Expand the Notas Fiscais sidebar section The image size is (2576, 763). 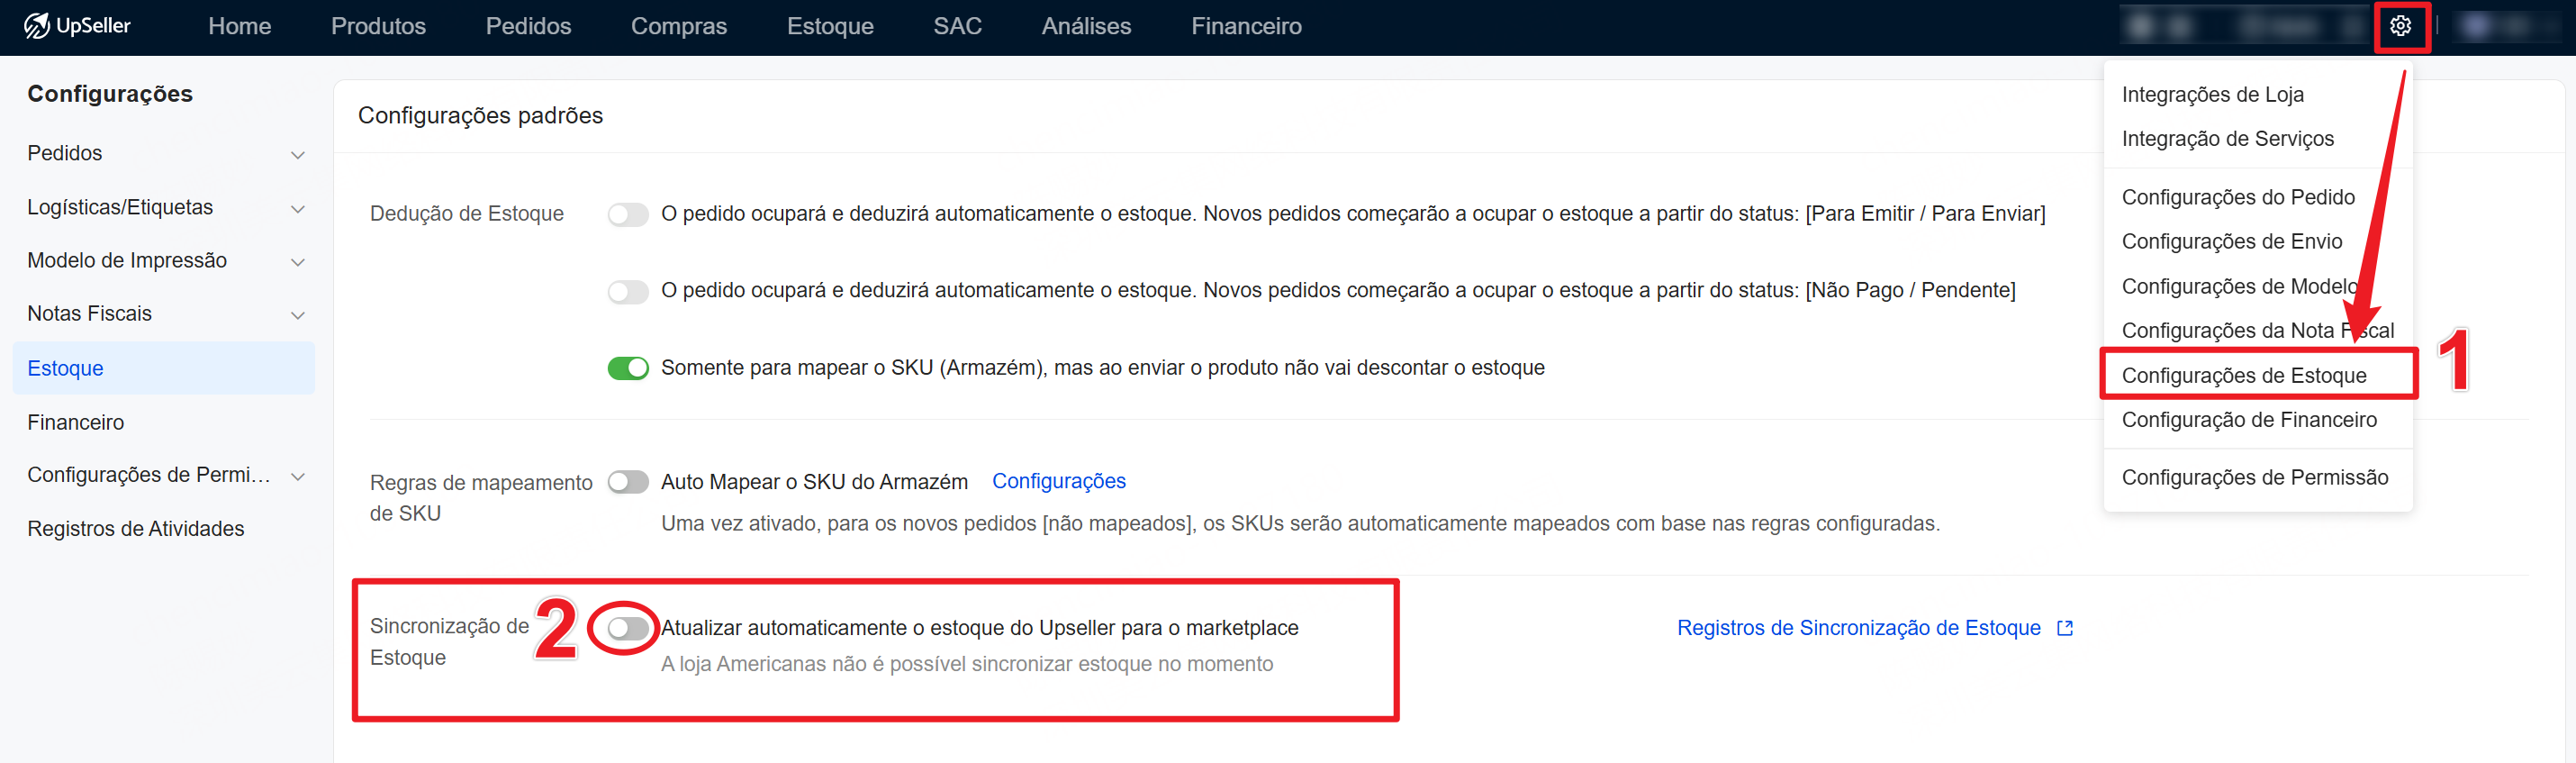point(297,315)
